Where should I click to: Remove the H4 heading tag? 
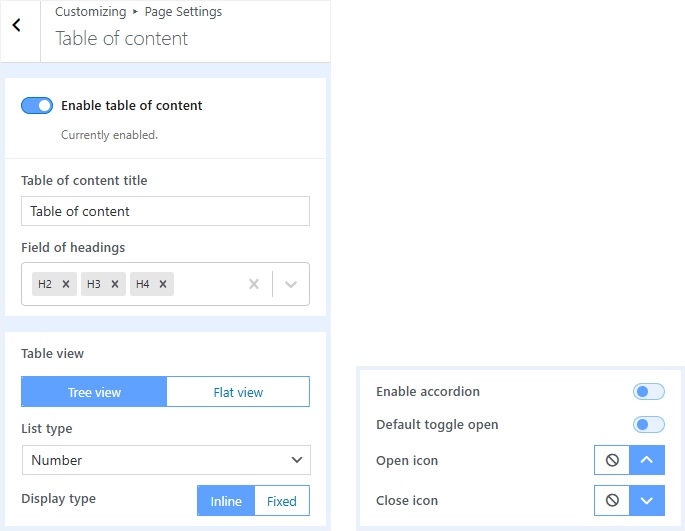[x=164, y=284]
